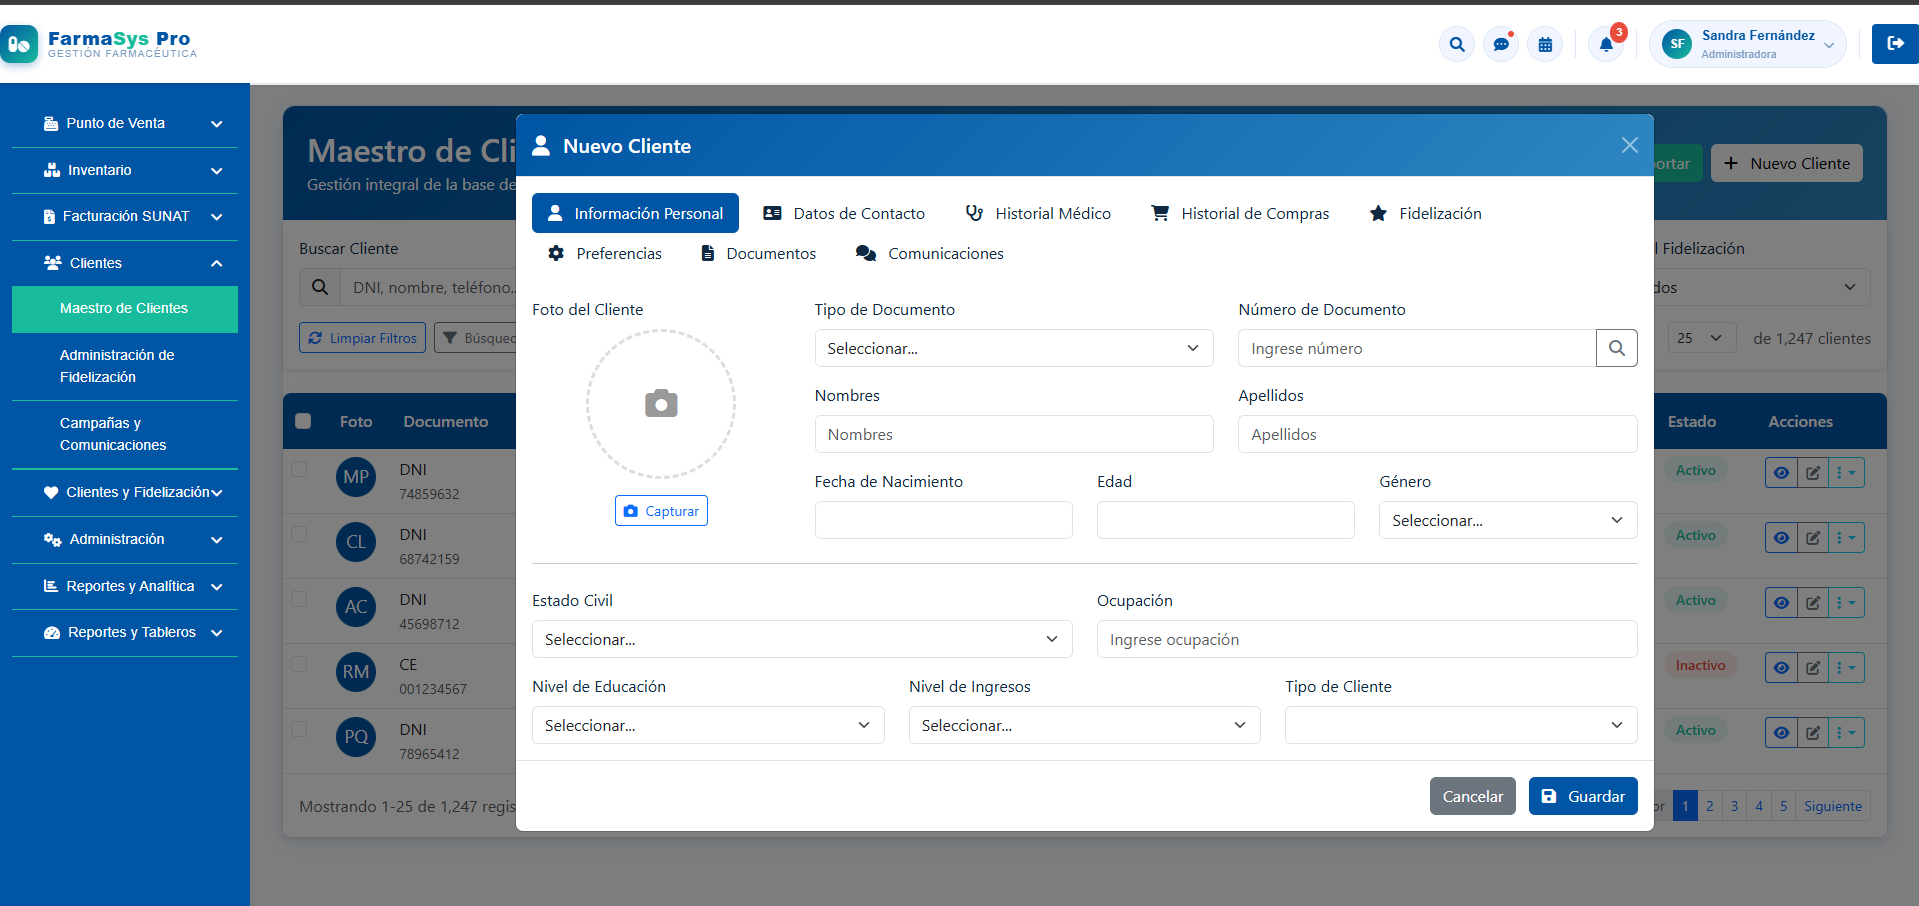
Task: Switch to Comunicaciones tab
Action: point(929,253)
